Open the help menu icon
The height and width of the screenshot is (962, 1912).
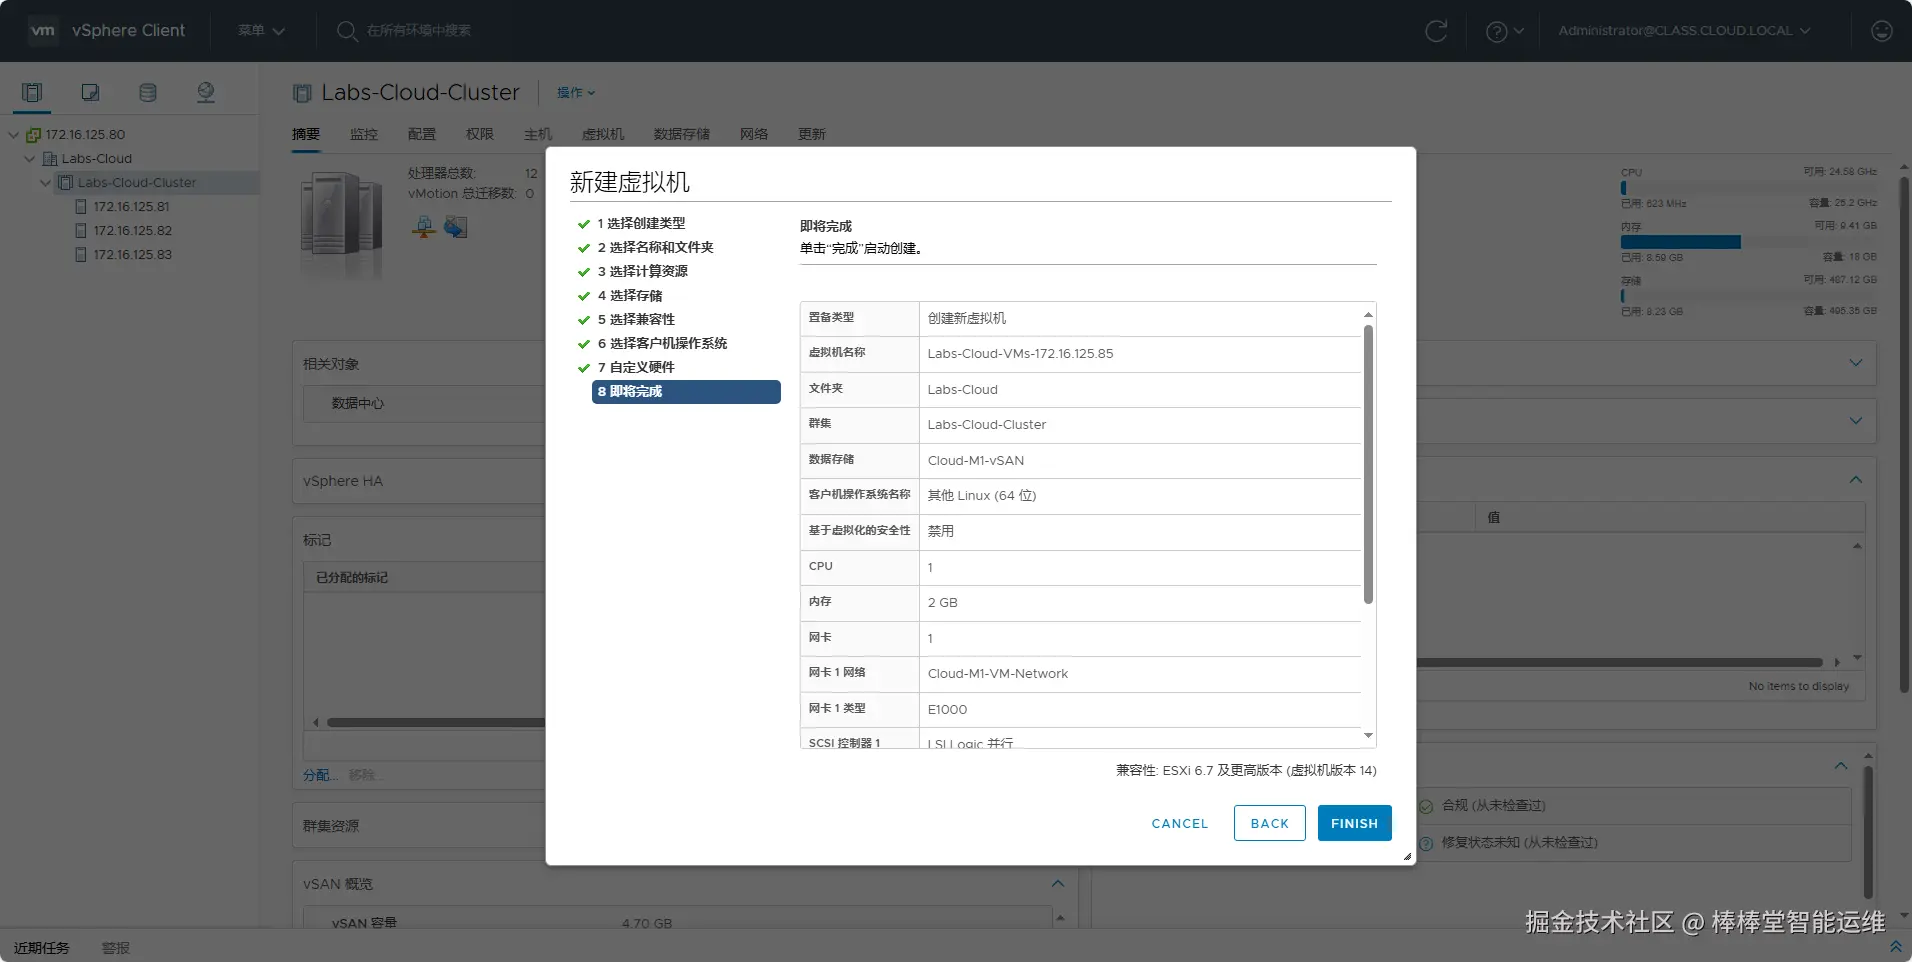(x=1497, y=32)
